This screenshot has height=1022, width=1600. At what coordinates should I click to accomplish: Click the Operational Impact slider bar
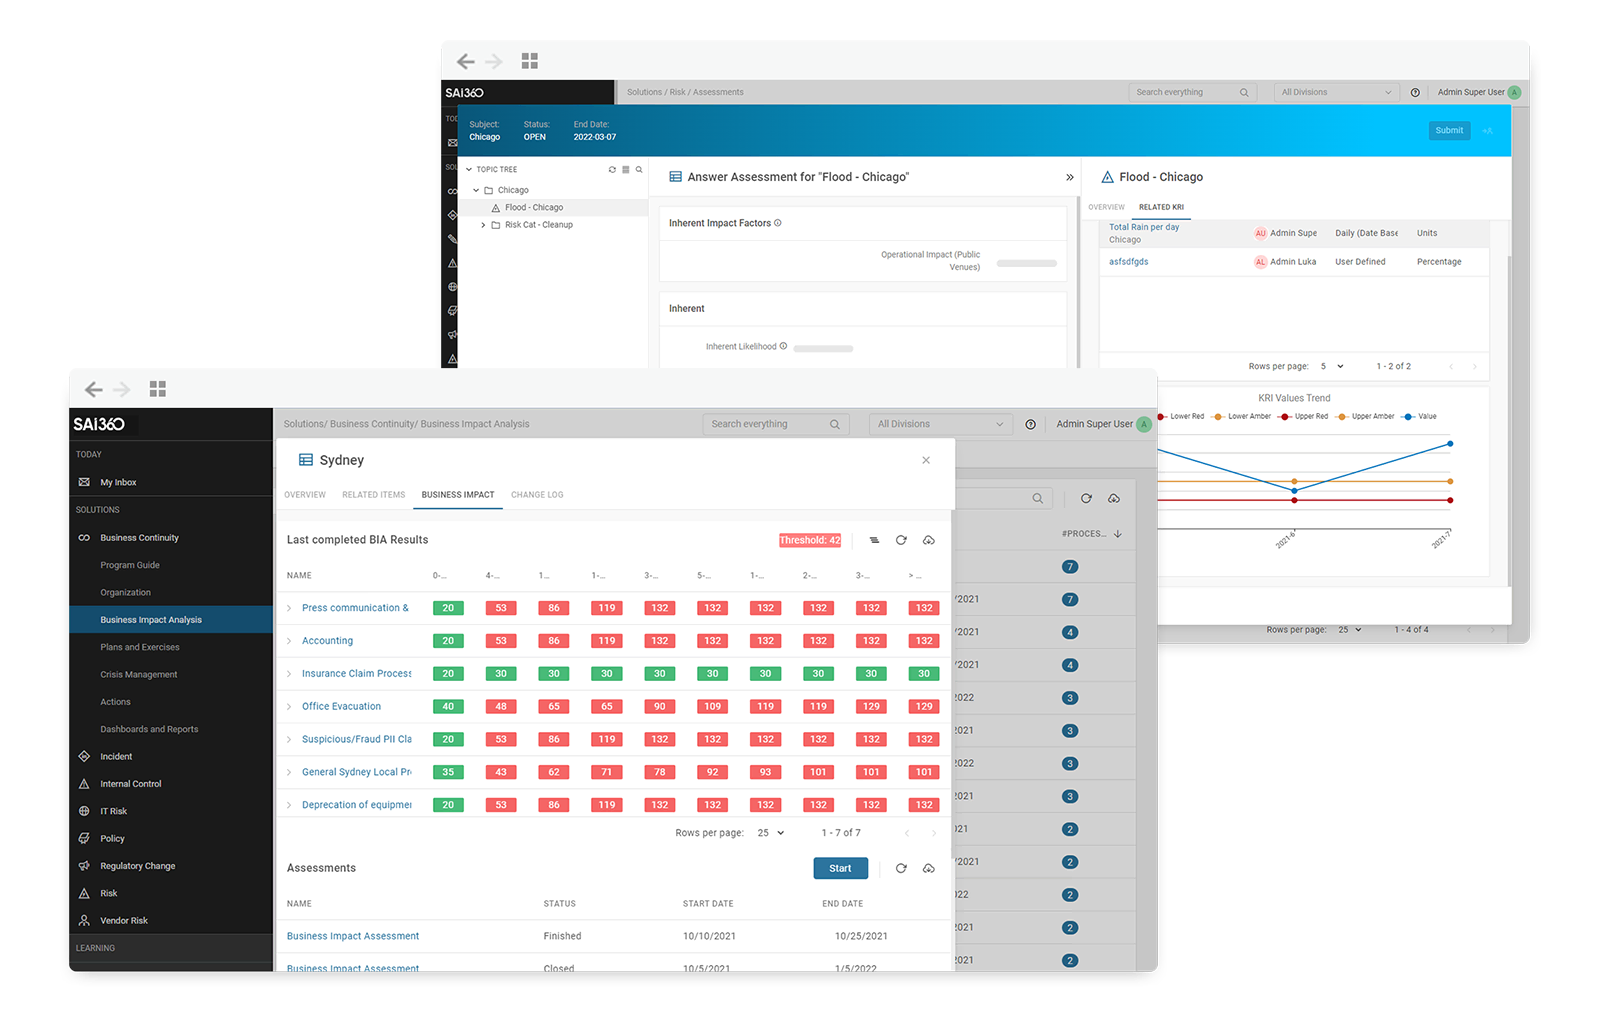tap(1026, 263)
